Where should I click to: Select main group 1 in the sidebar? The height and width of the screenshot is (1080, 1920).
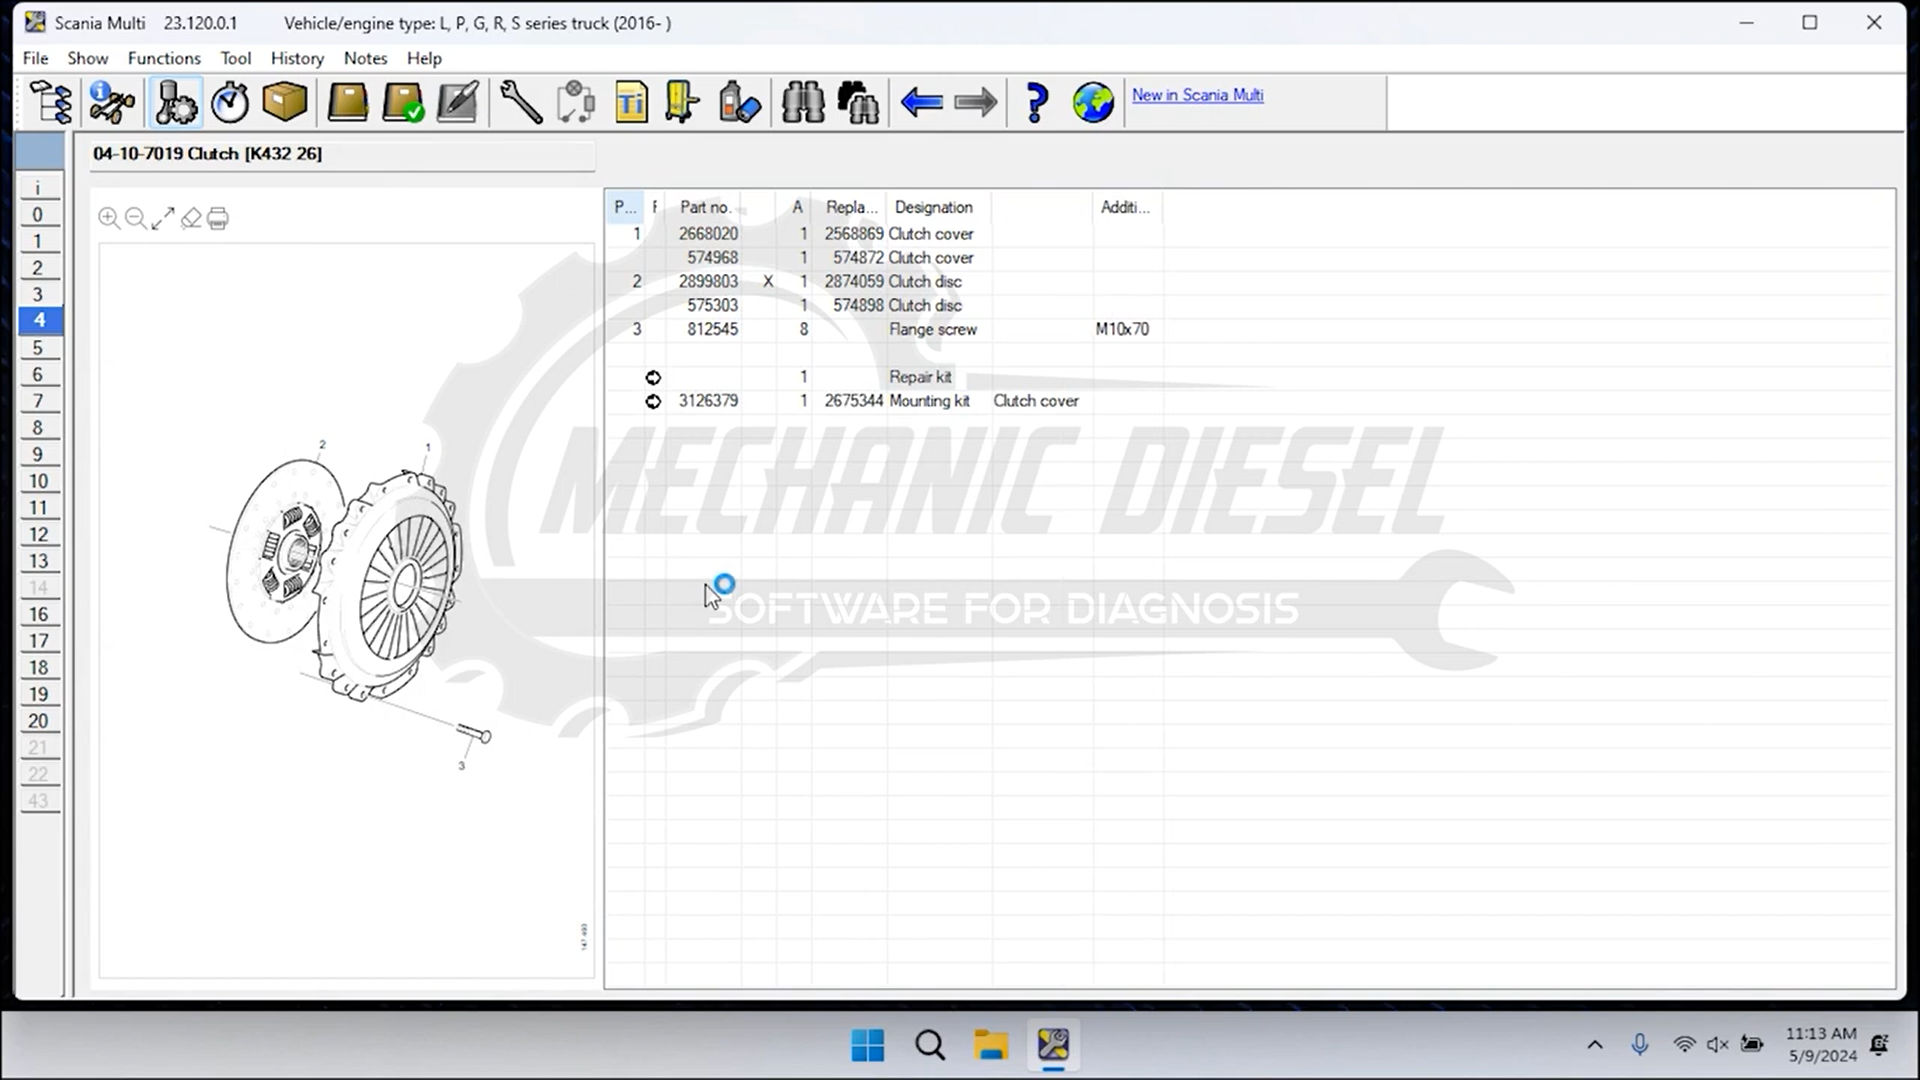click(x=38, y=241)
